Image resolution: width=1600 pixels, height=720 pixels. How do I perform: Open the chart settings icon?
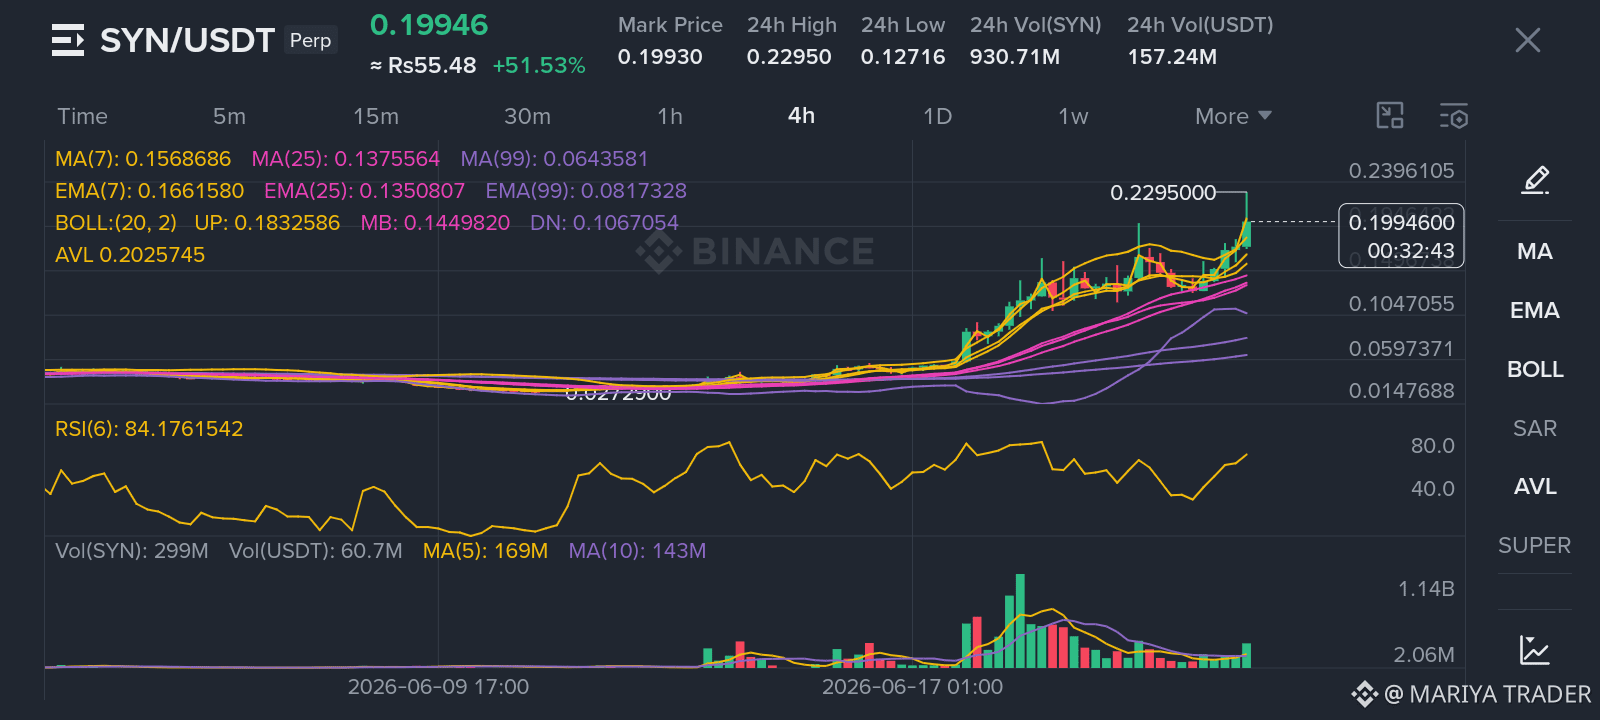pos(1454,116)
